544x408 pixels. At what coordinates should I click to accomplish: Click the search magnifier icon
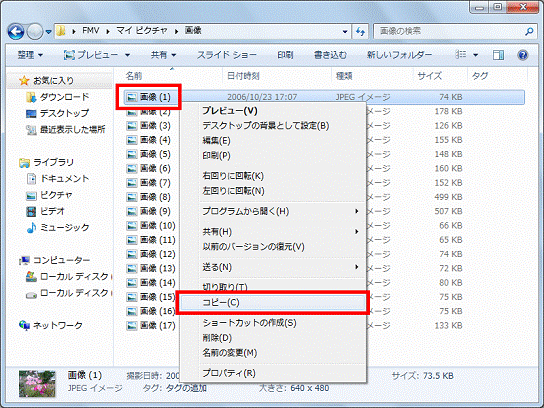[x=529, y=32]
